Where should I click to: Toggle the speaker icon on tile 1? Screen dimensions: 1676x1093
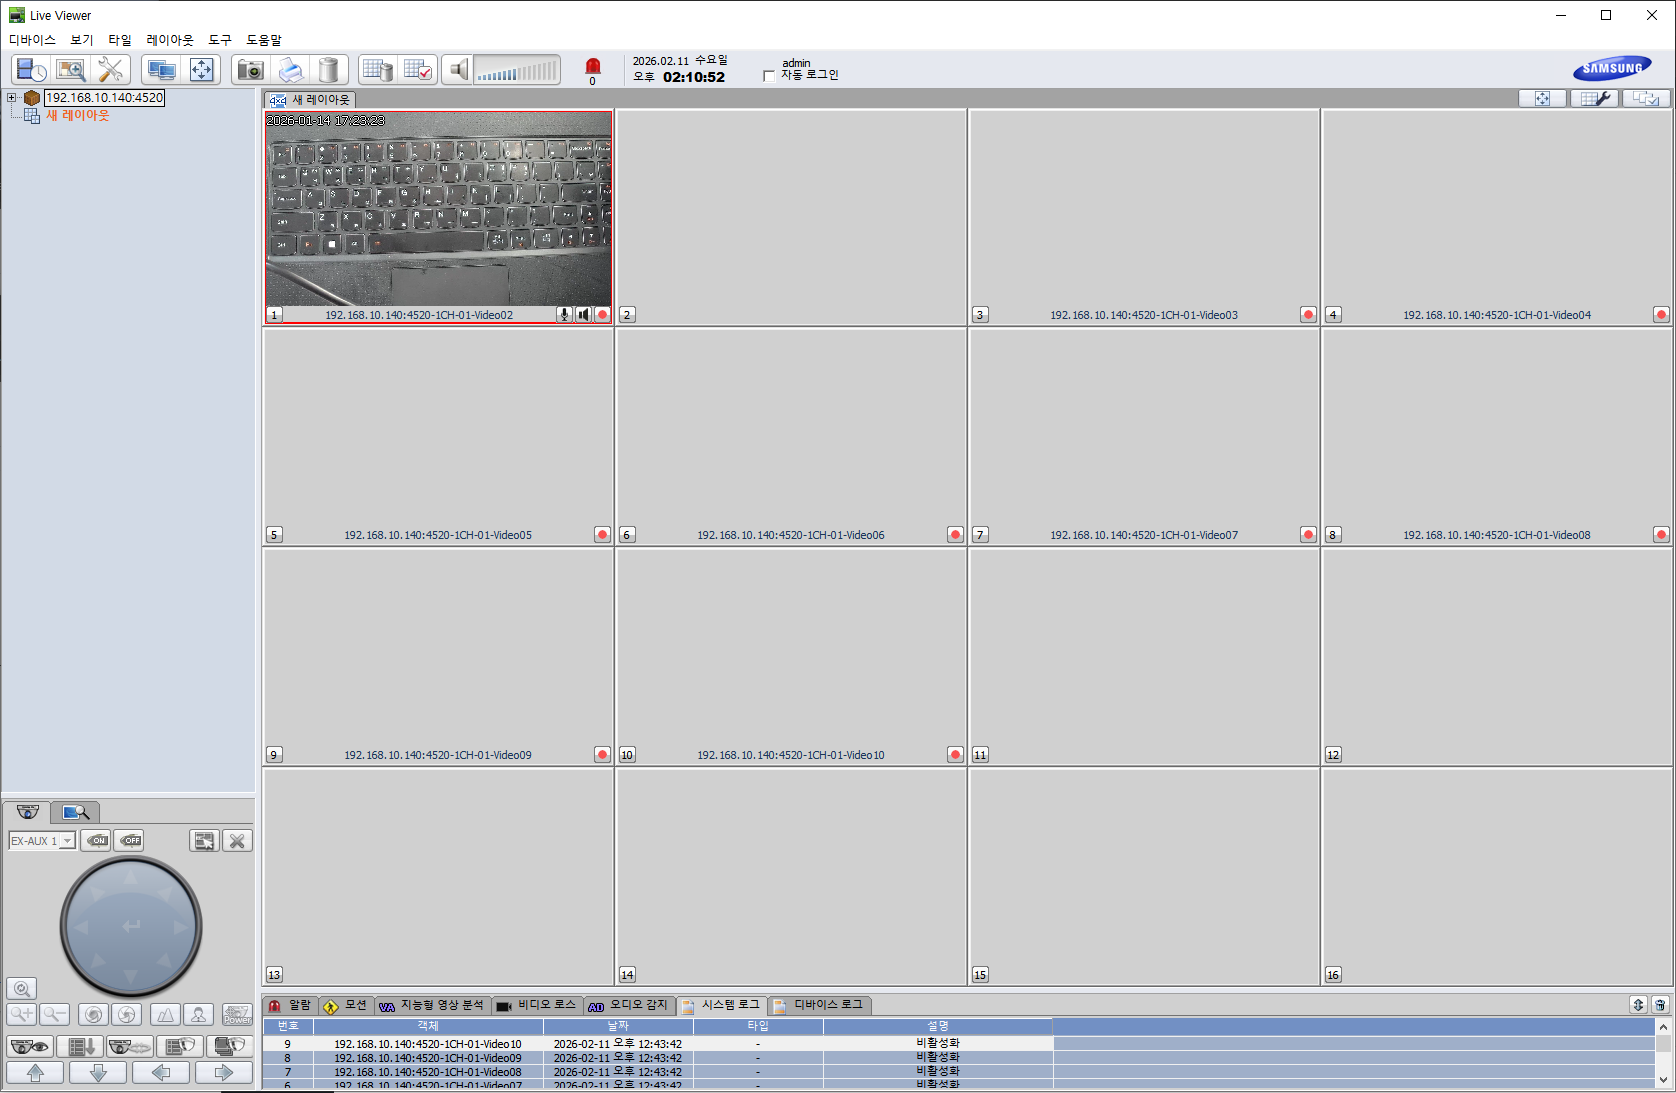pyautogui.click(x=583, y=315)
